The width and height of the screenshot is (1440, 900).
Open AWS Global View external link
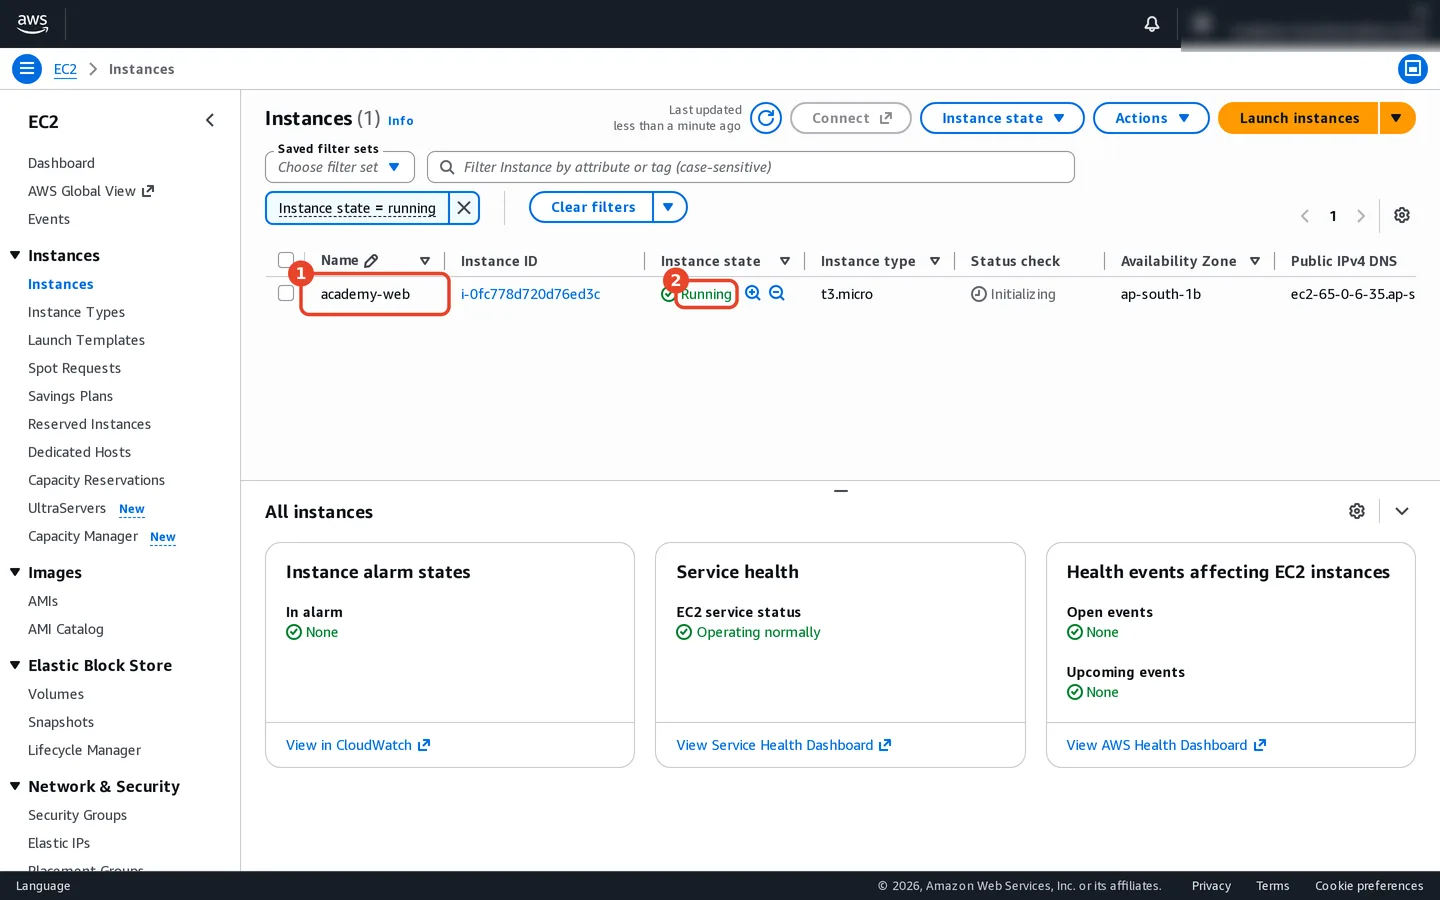(x=91, y=191)
